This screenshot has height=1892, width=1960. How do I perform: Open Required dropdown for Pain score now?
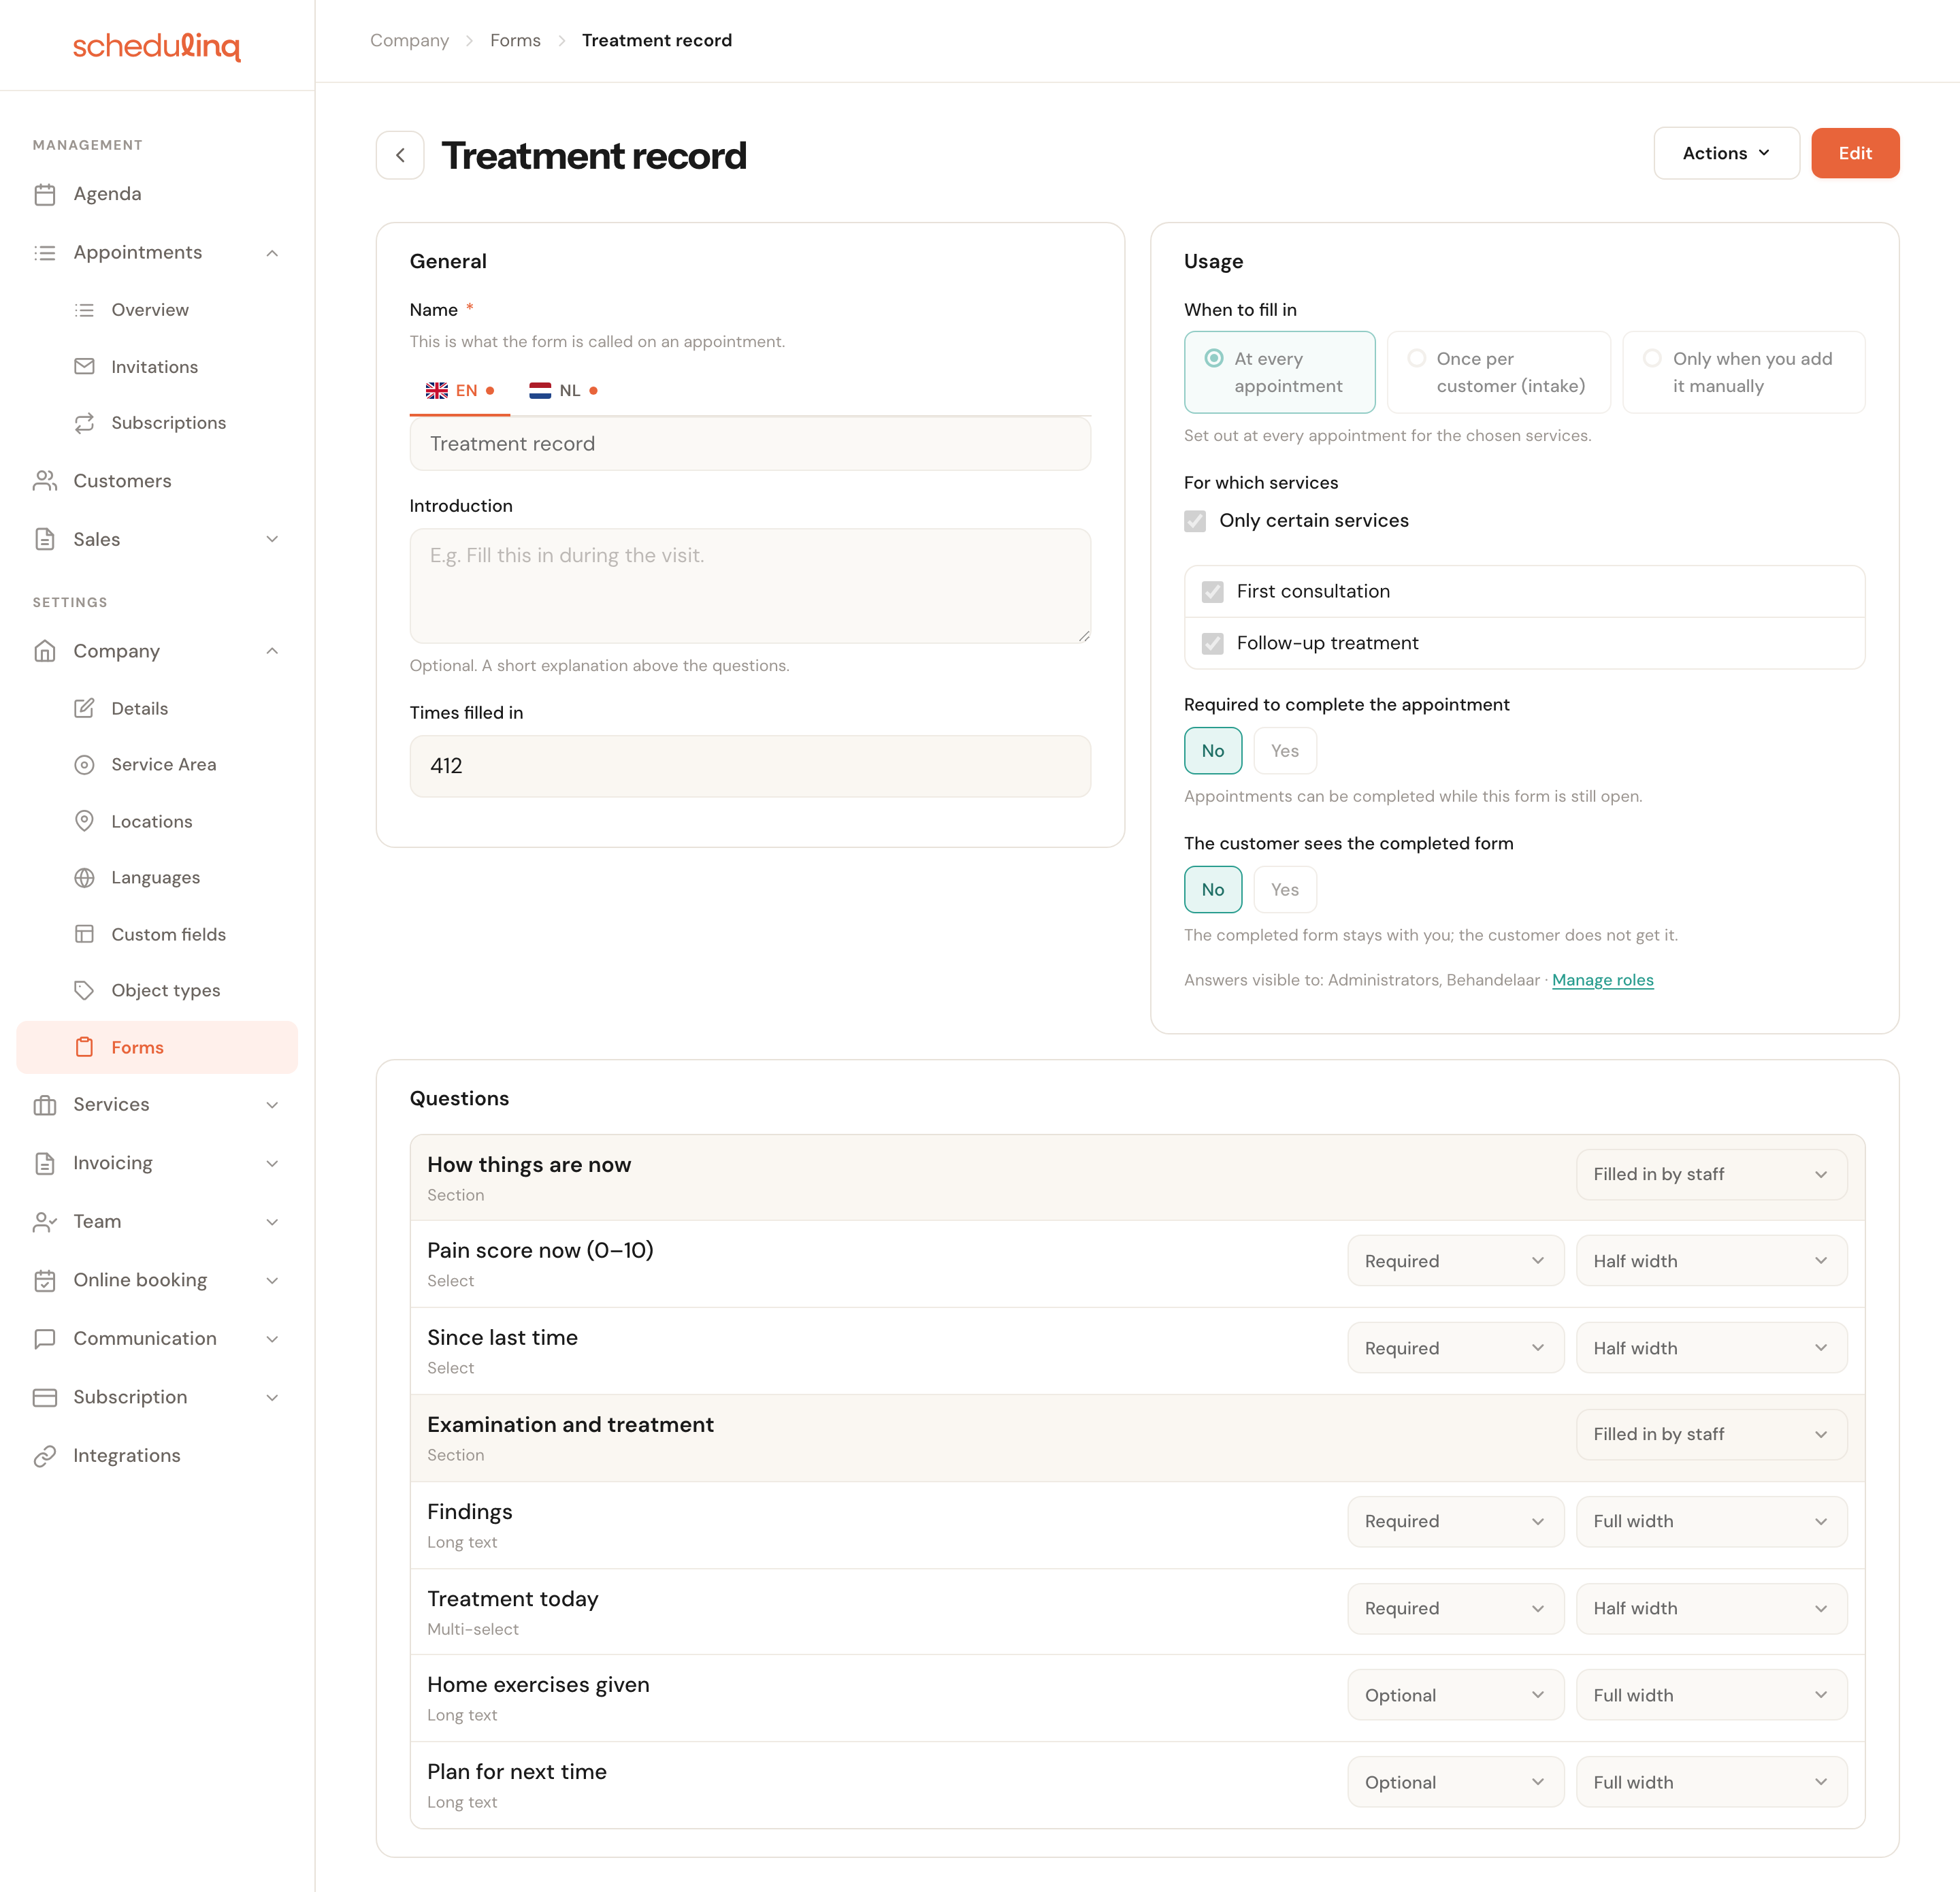pos(1455,1261)
